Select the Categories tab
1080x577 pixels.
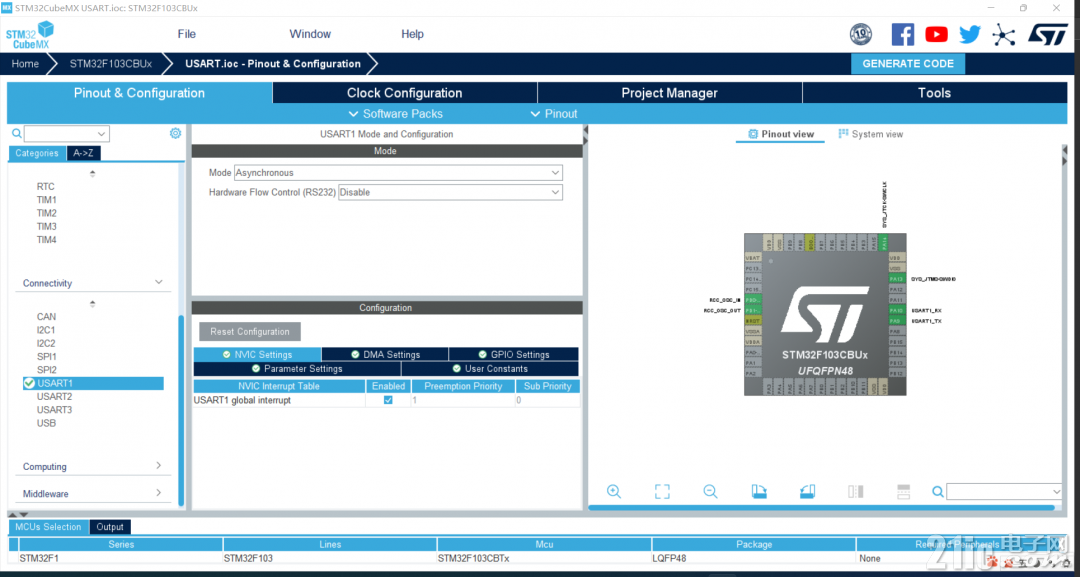pos(37,153)
